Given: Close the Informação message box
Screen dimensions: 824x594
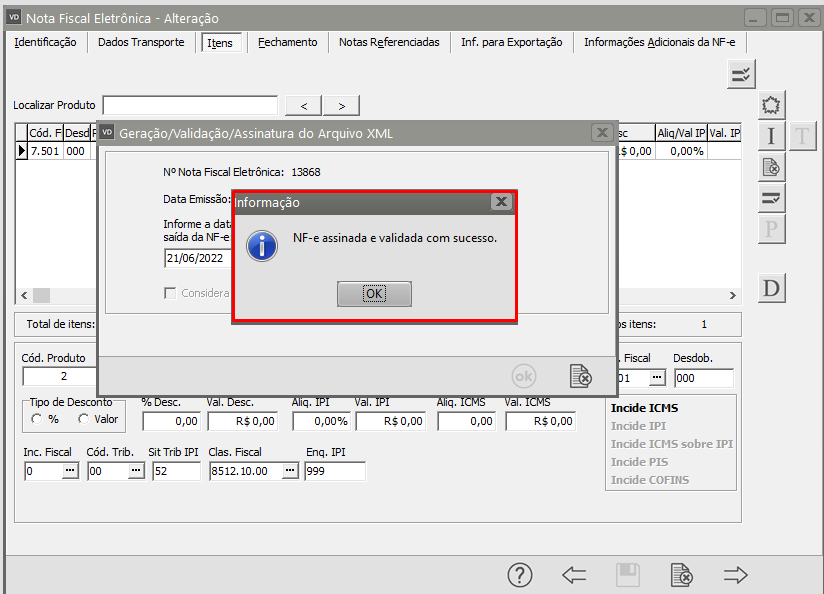Looking at the screenshot, I should pos(502,202).
